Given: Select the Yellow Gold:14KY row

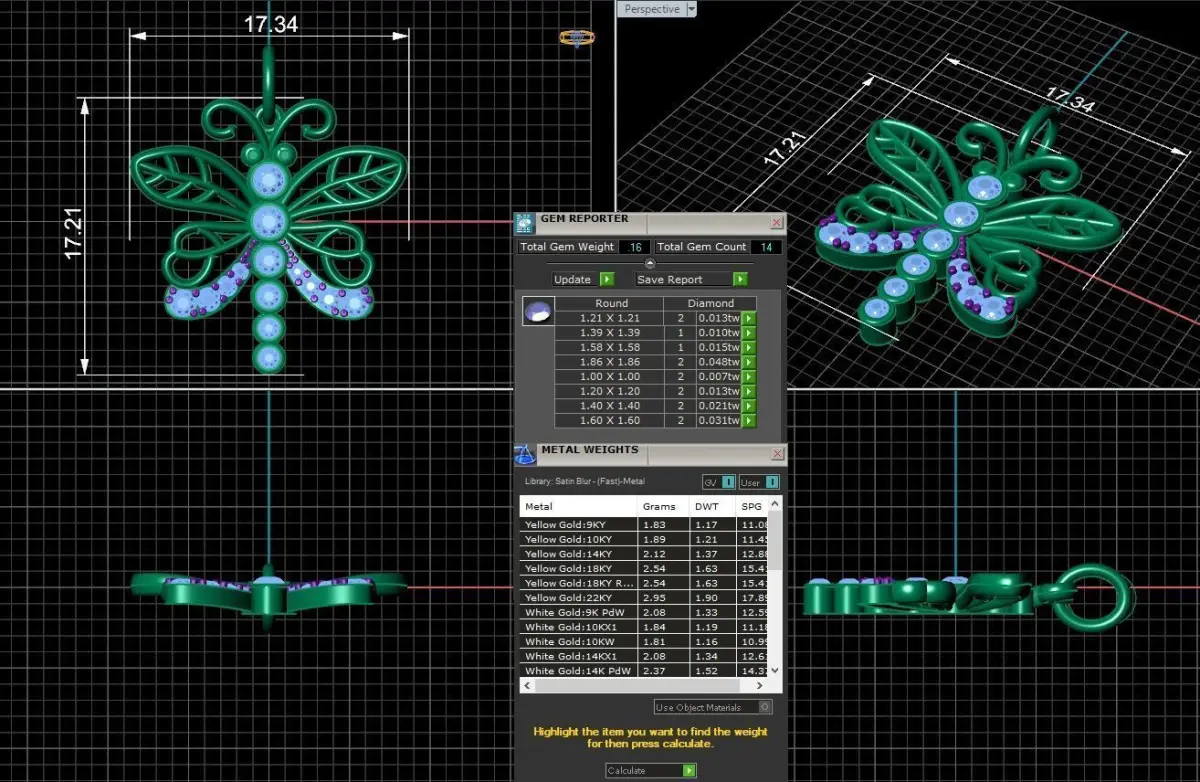Looking at the screenshot, I should pos(644,554).
